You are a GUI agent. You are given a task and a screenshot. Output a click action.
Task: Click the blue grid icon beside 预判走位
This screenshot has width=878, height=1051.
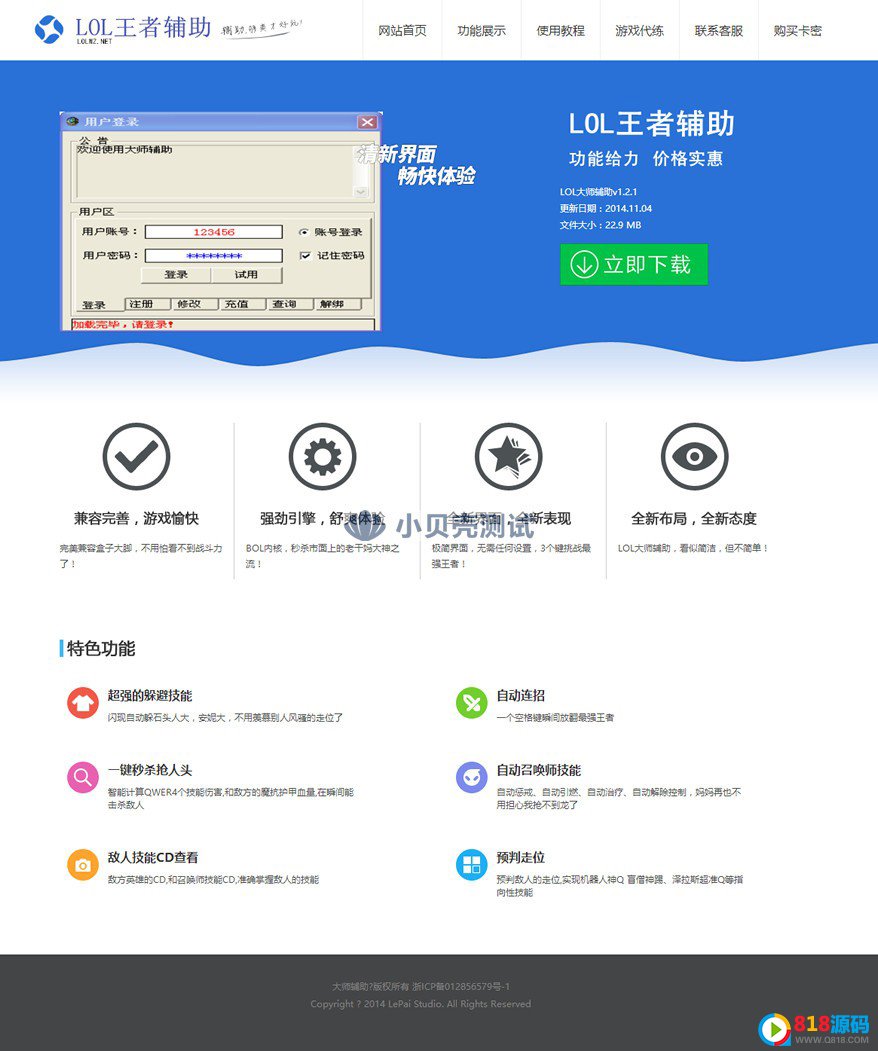[472, 865]
